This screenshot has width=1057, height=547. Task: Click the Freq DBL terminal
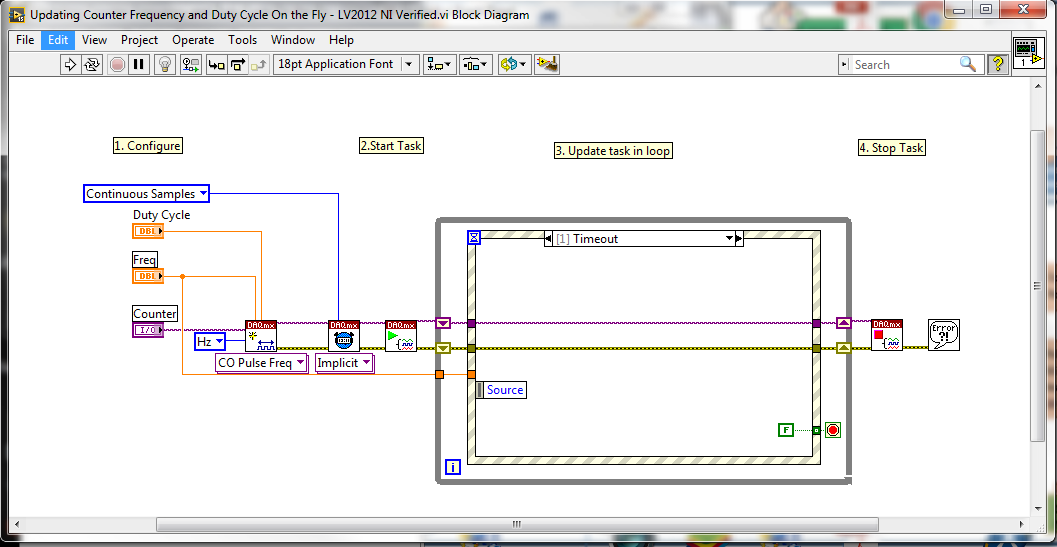click(148, 276)
